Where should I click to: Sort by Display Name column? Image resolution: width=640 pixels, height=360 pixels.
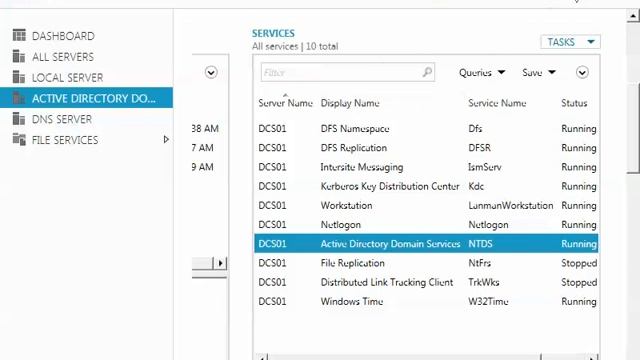[350, 103]
